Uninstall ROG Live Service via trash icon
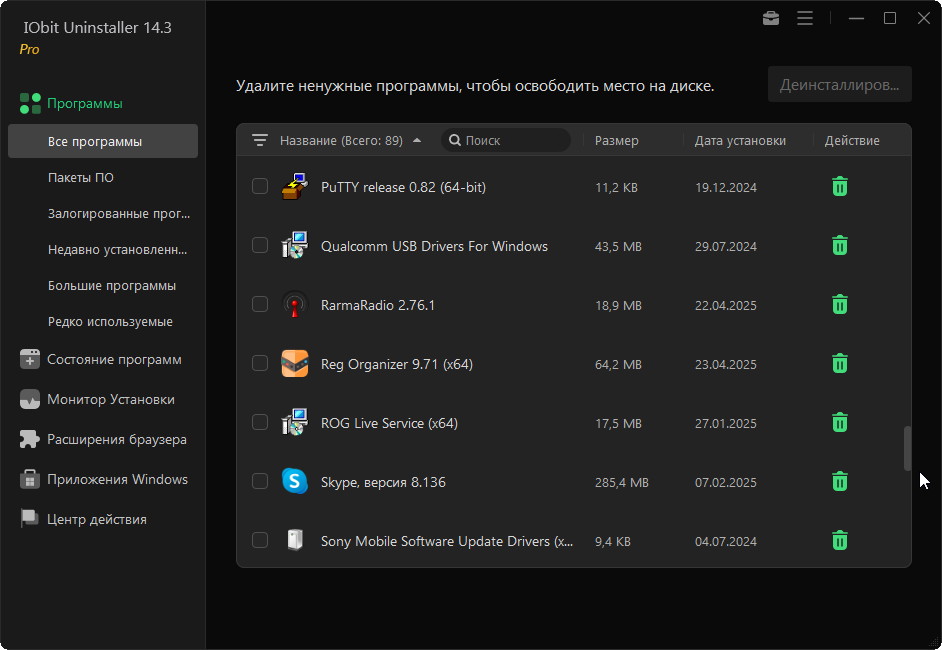Screen dimensions: 942x650 840,422
